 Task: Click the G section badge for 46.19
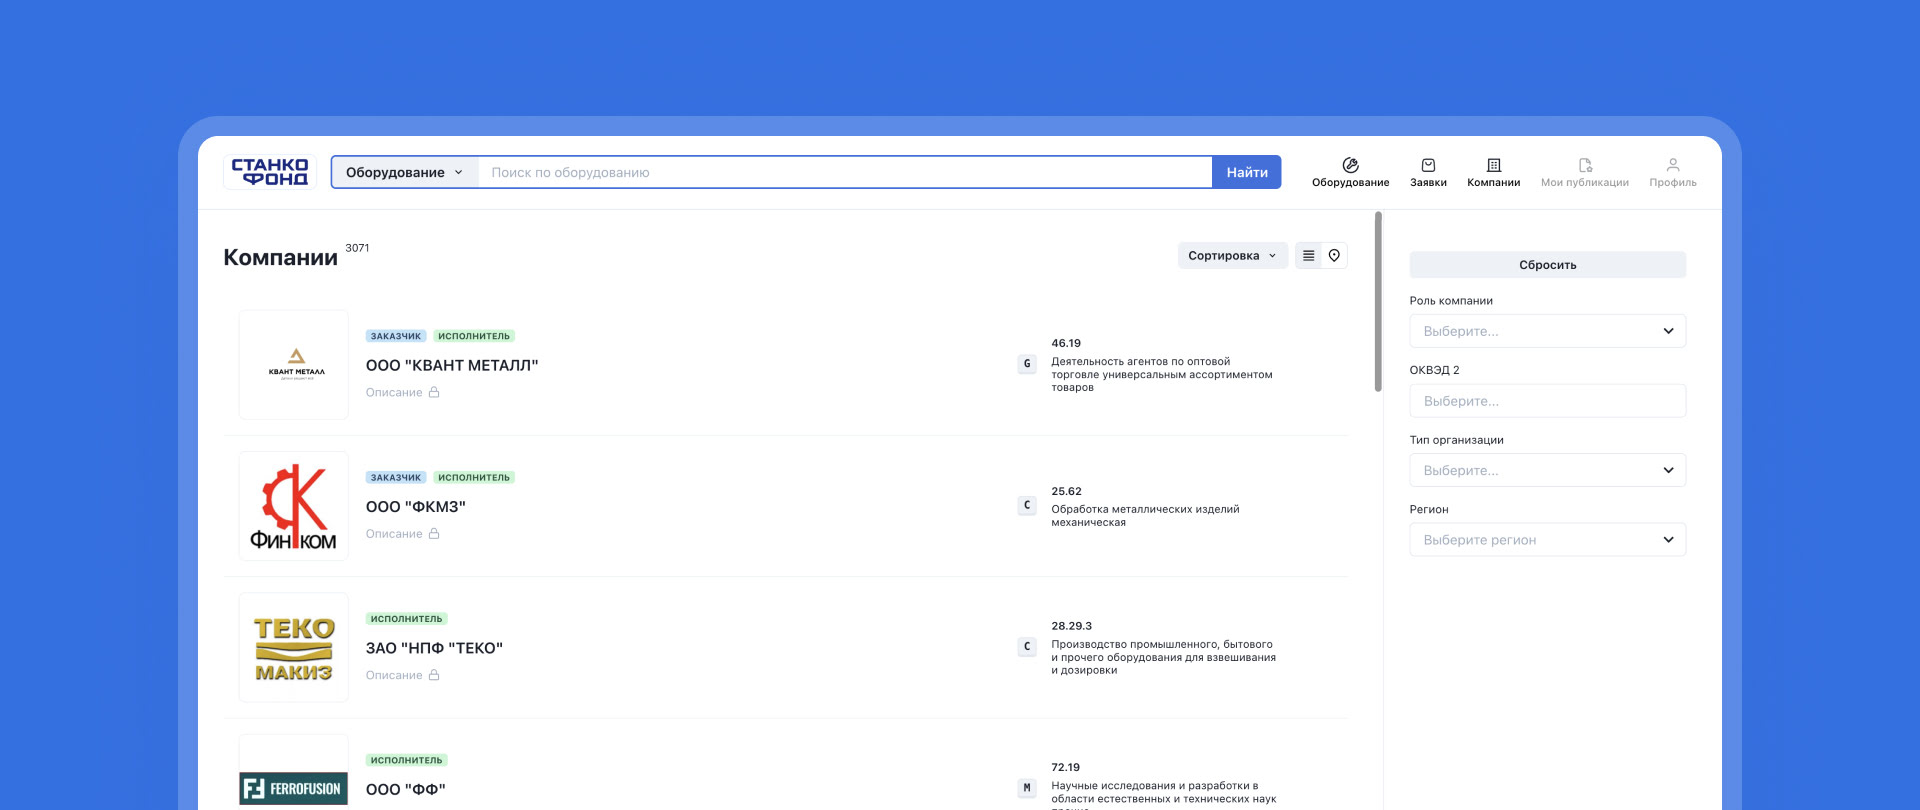(1027, 364)
